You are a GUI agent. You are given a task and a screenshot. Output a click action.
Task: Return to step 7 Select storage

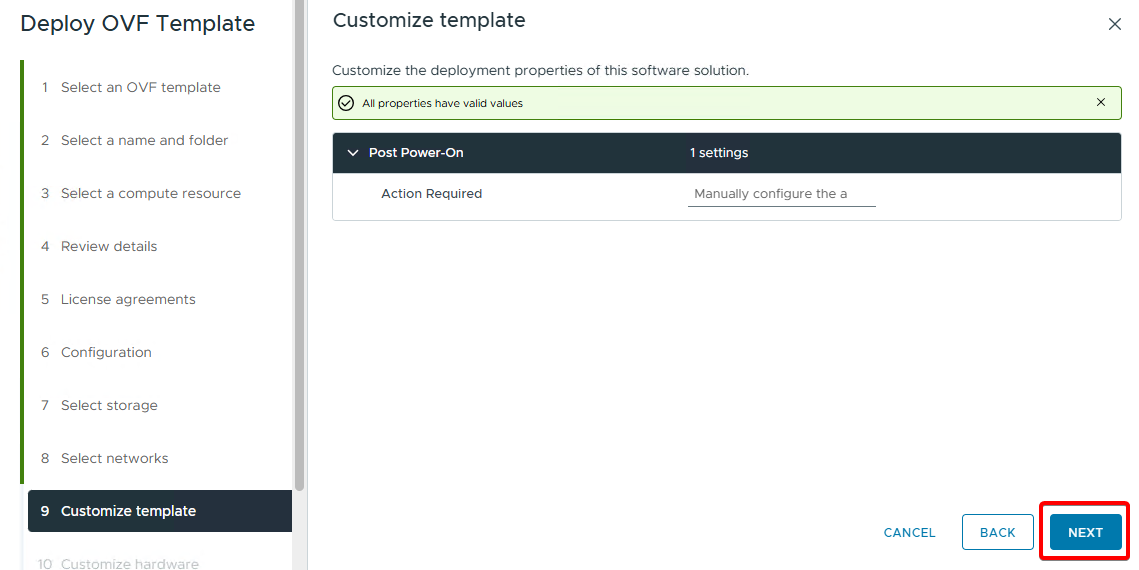tap(109, 406)
